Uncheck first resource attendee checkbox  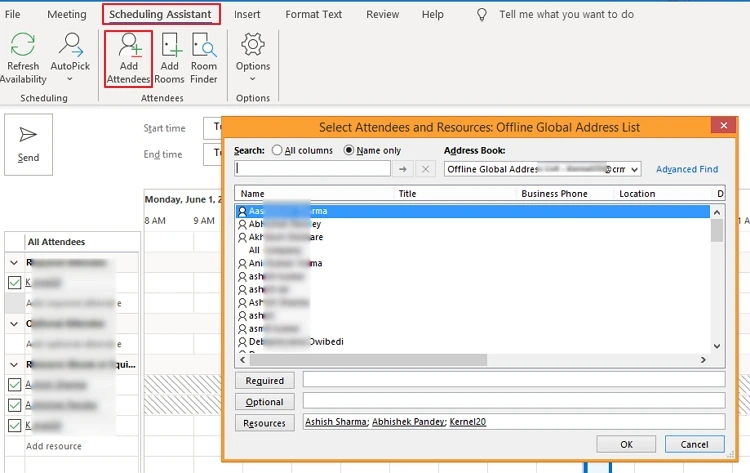(14, 385)
